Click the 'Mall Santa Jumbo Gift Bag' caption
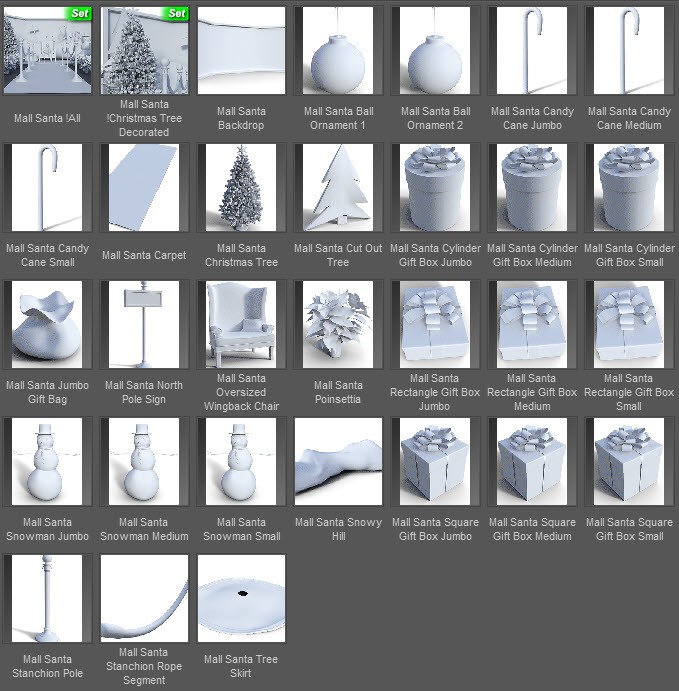 [x=47, y=392]
